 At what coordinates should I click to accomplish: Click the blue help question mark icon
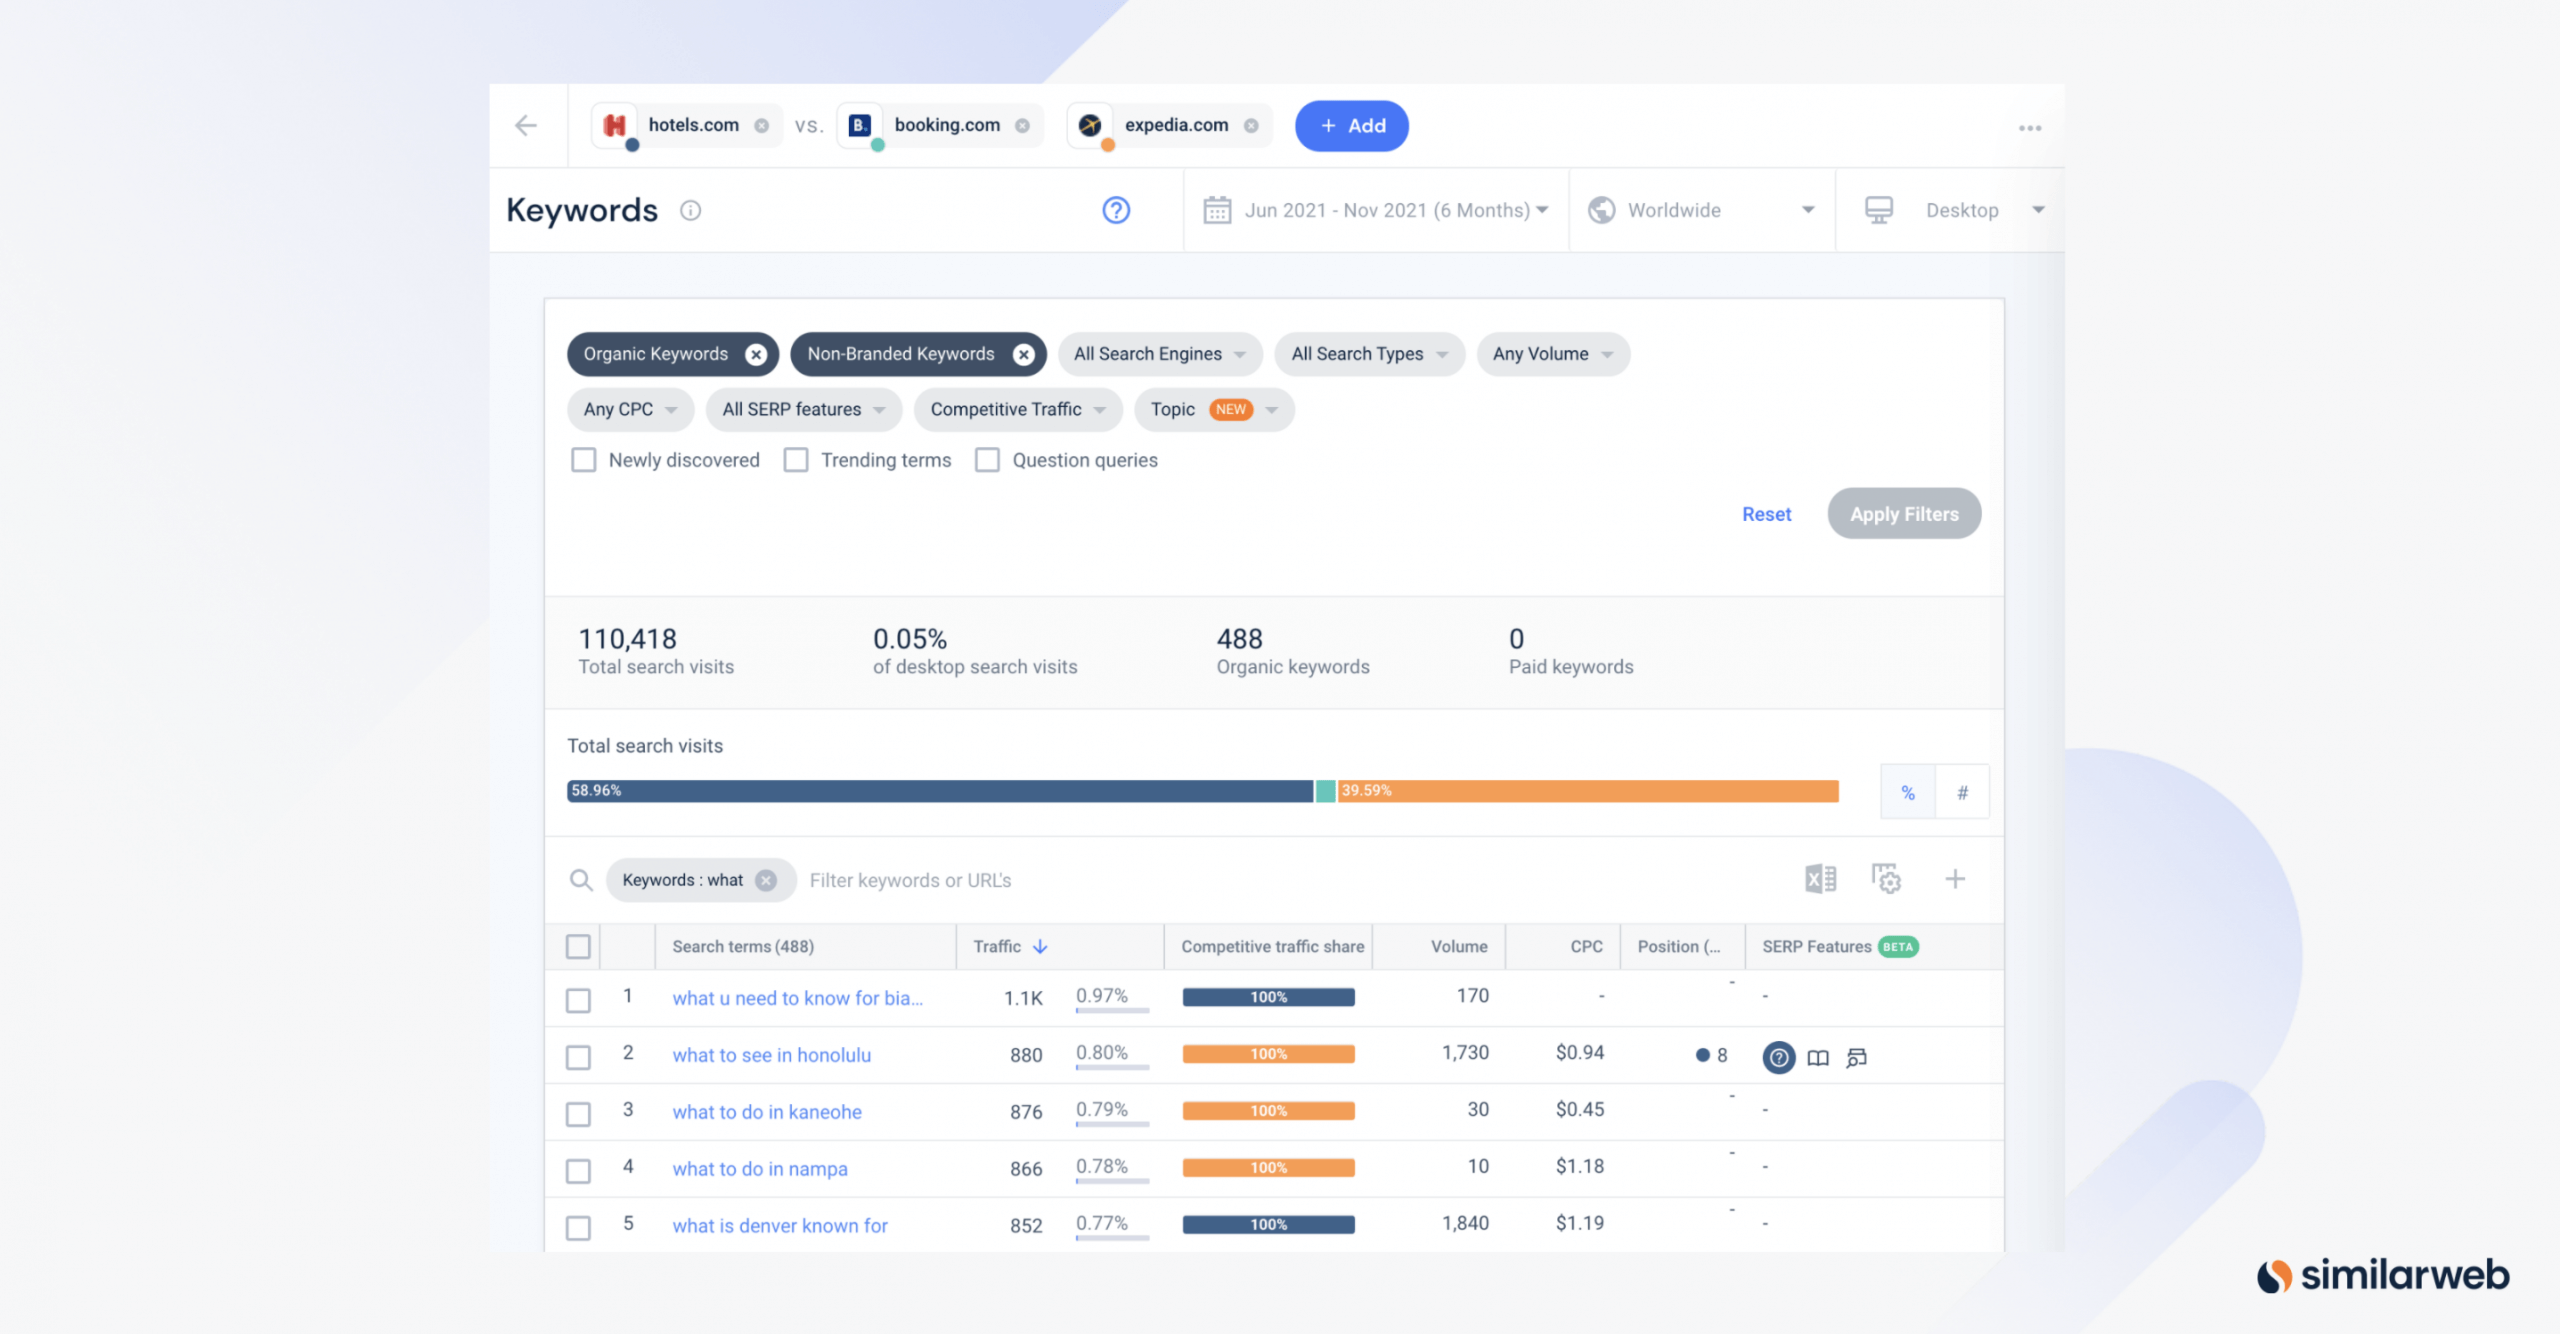(1116, 210)
